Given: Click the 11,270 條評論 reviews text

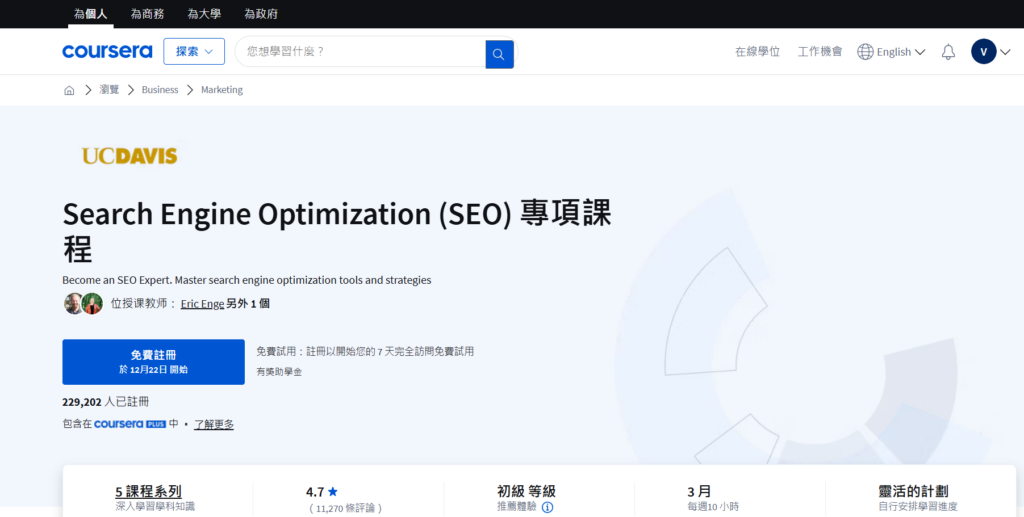Looking at the screenshot, I should 345,508.
